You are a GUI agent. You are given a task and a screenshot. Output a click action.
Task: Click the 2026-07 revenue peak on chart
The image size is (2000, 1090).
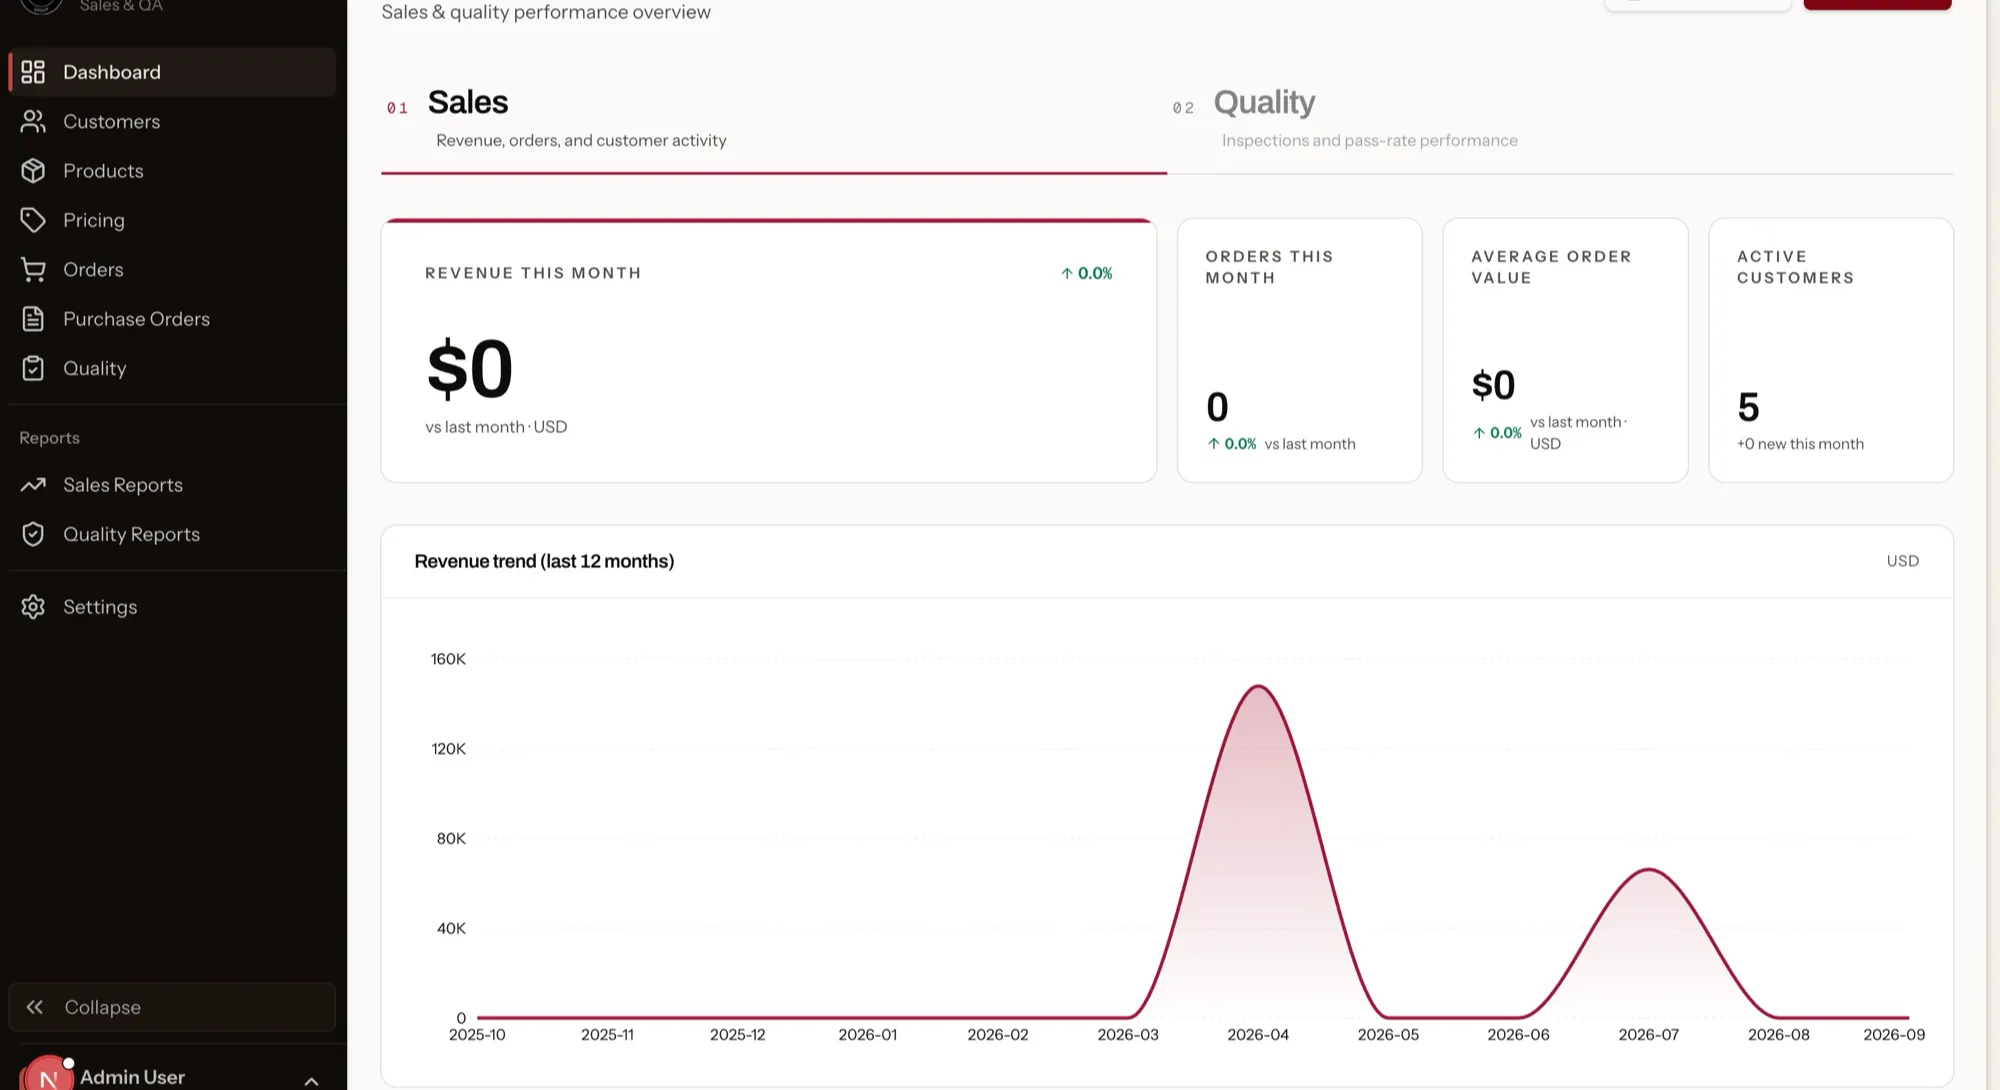point(1648,869)
